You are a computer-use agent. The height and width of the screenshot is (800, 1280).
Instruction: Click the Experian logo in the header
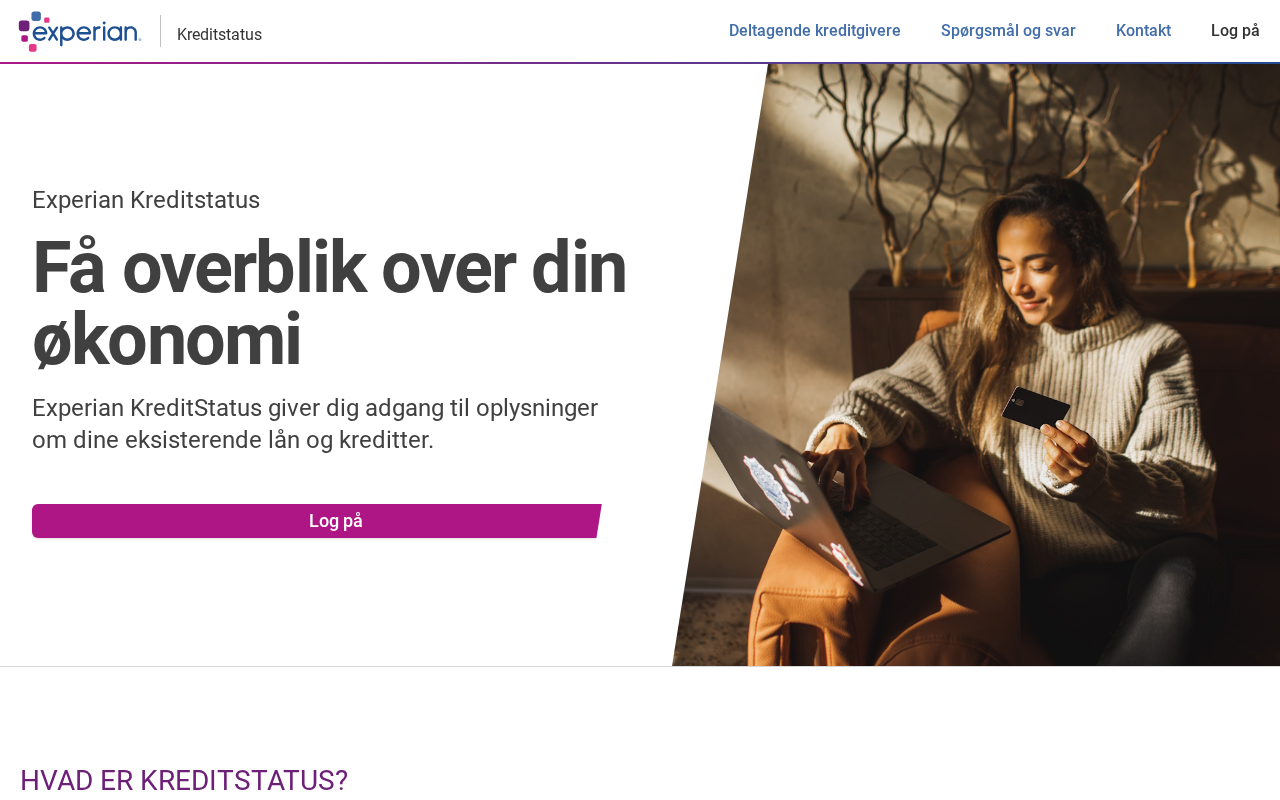click(80, 31)
